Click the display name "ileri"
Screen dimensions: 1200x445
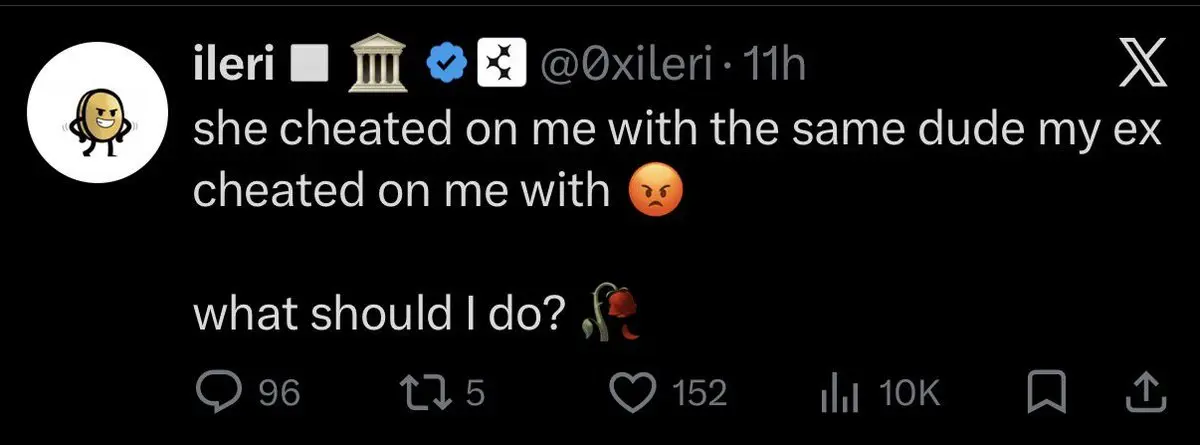(232, 66)
